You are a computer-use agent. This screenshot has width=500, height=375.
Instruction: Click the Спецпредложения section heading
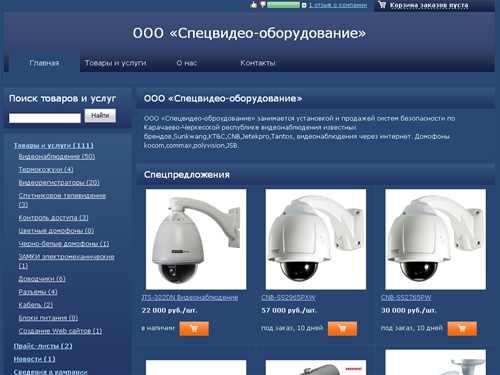[187, 175]
